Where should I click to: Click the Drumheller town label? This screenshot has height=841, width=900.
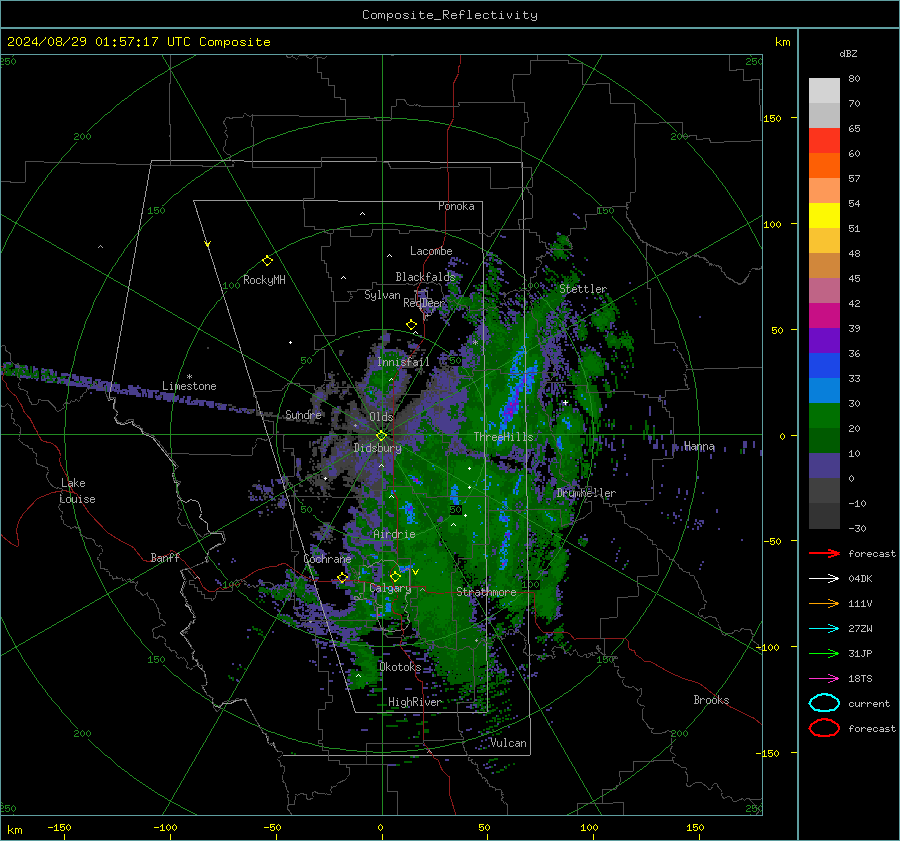[586, 493]
